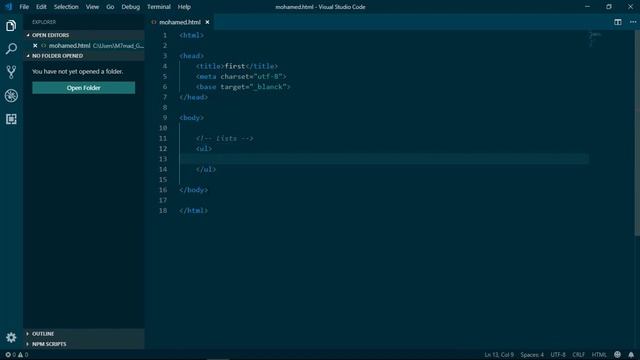Open the File menu
The image size is (640, 360).
24,7
